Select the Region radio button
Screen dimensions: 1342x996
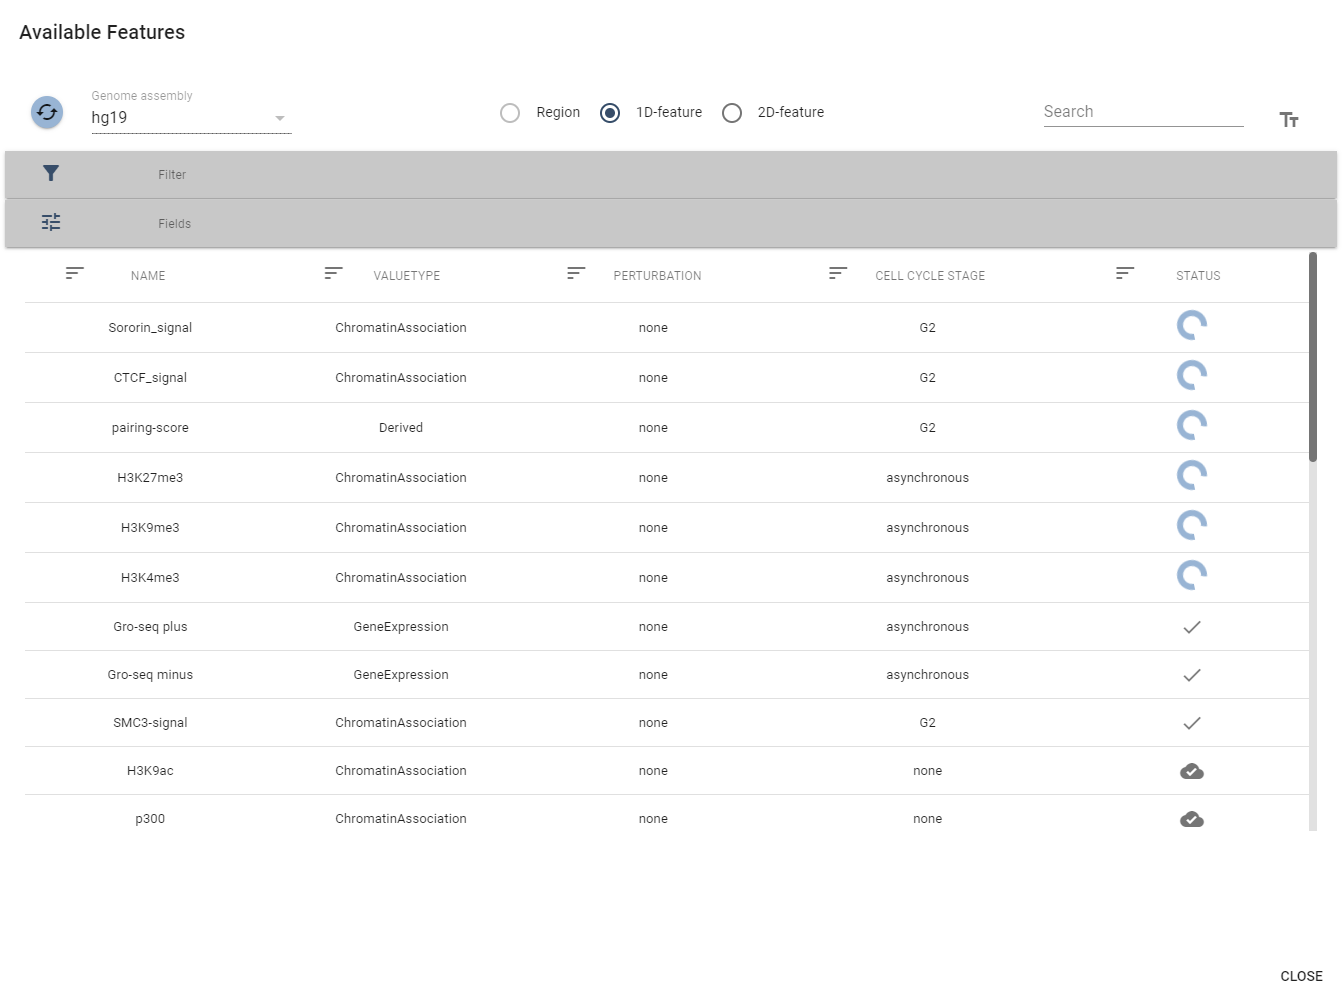510,113
